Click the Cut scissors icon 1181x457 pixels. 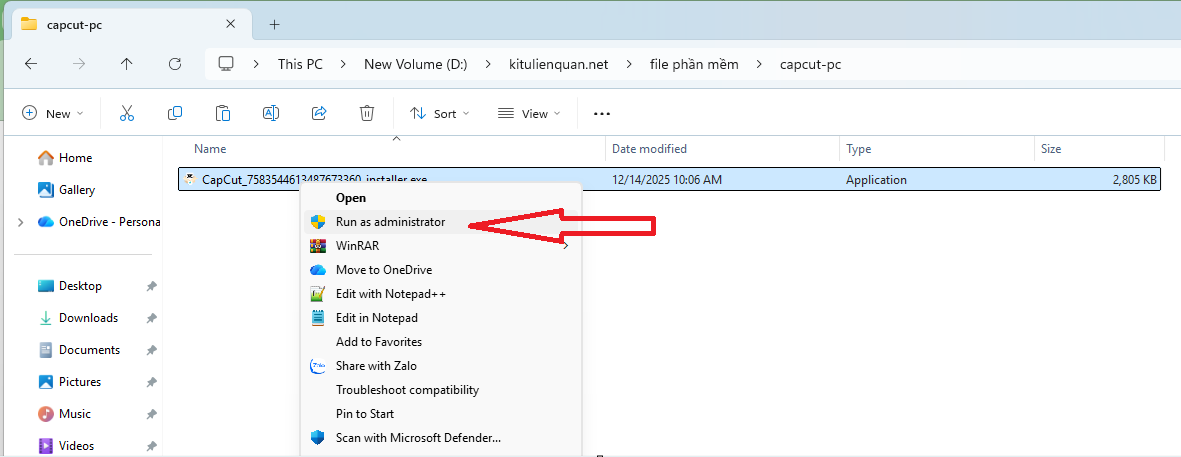pyautogui.click(x=127, y=113)
